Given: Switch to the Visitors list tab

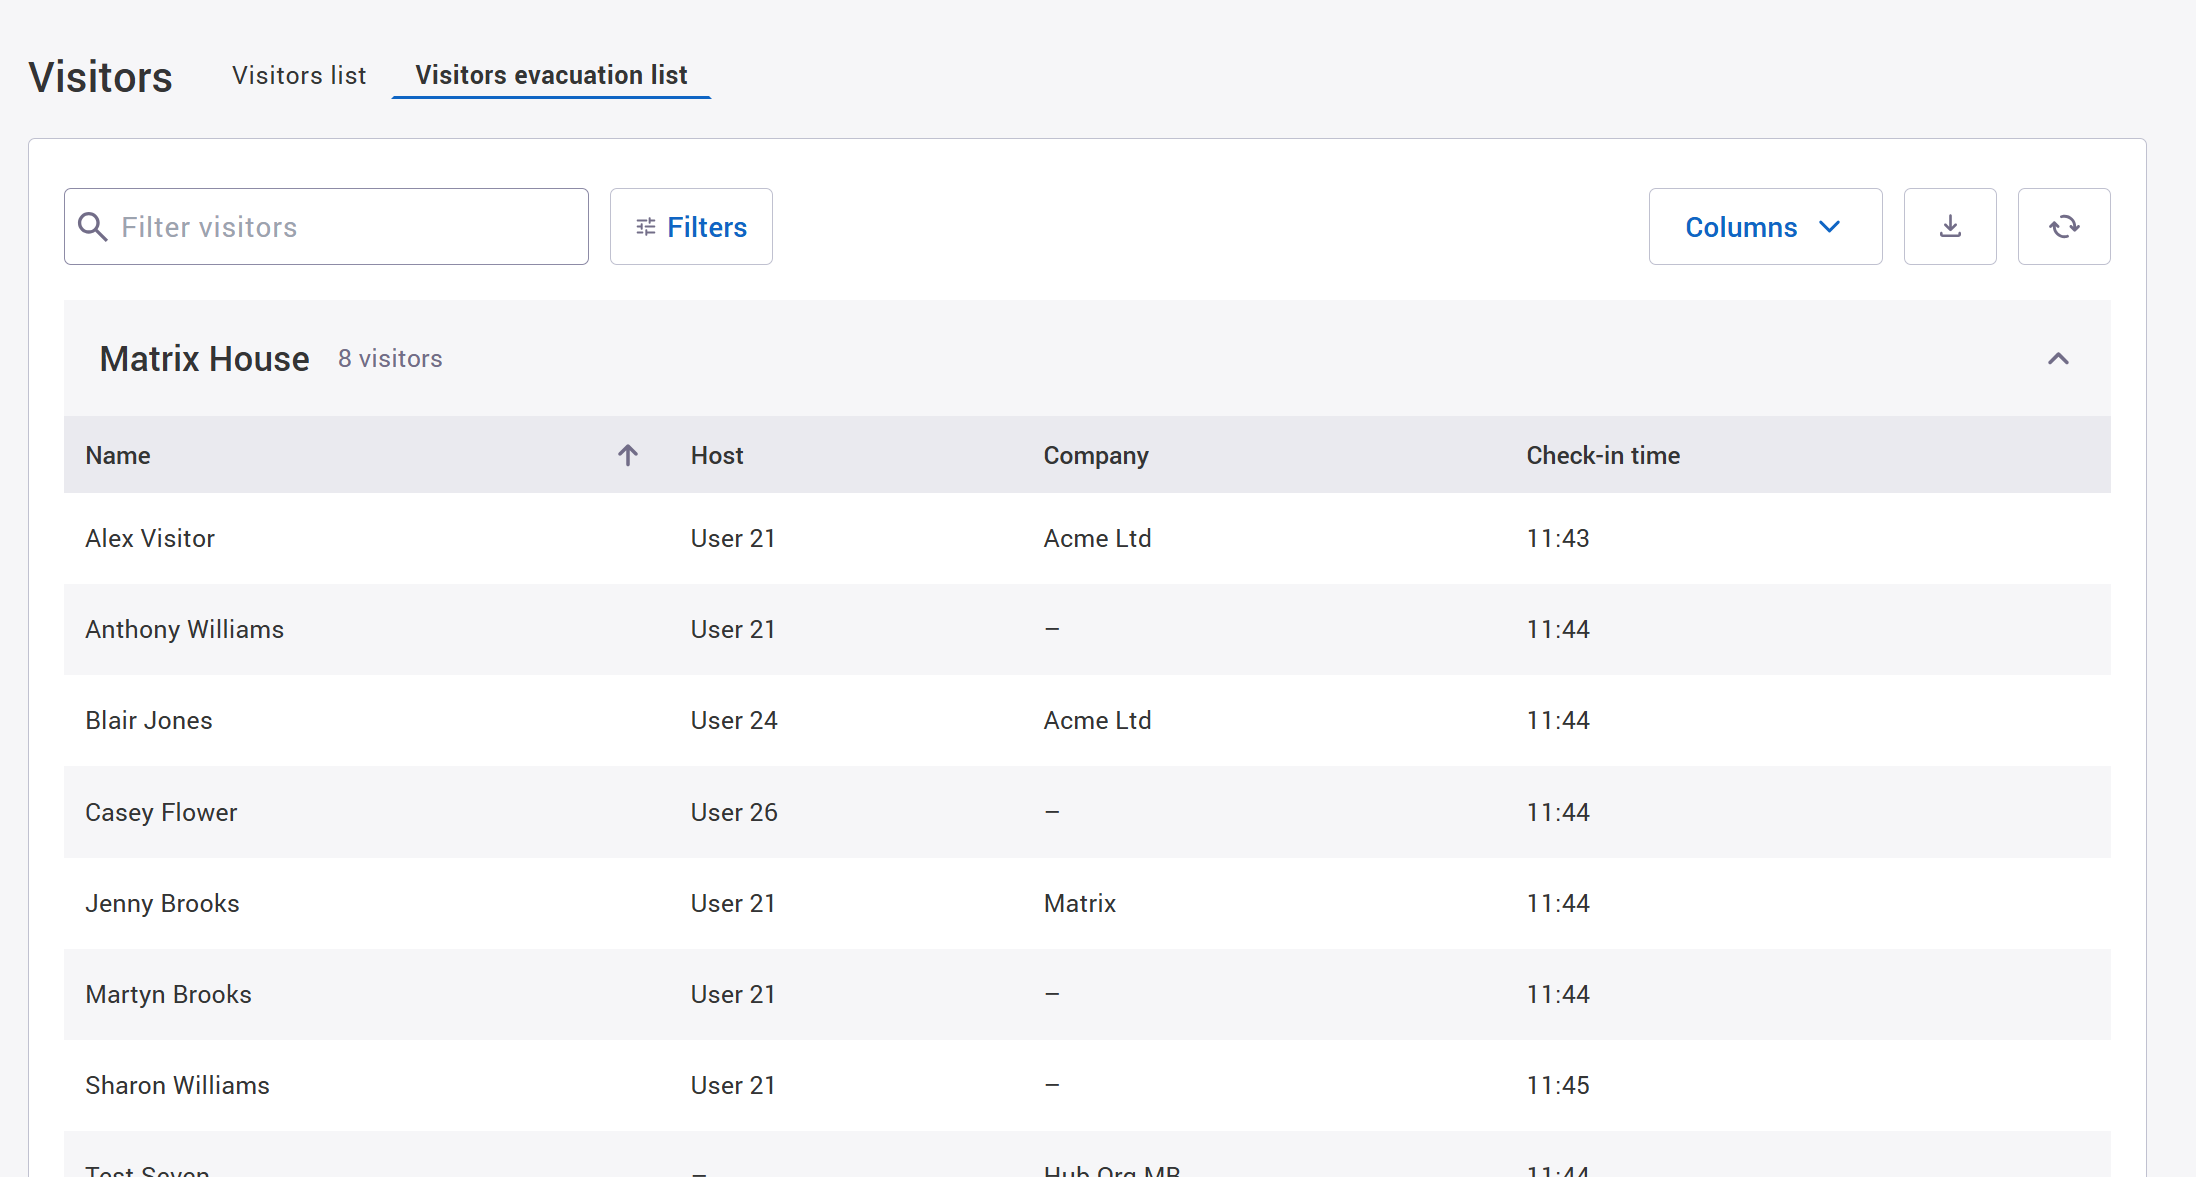Looking at the screenshot, I should (299, 76).
